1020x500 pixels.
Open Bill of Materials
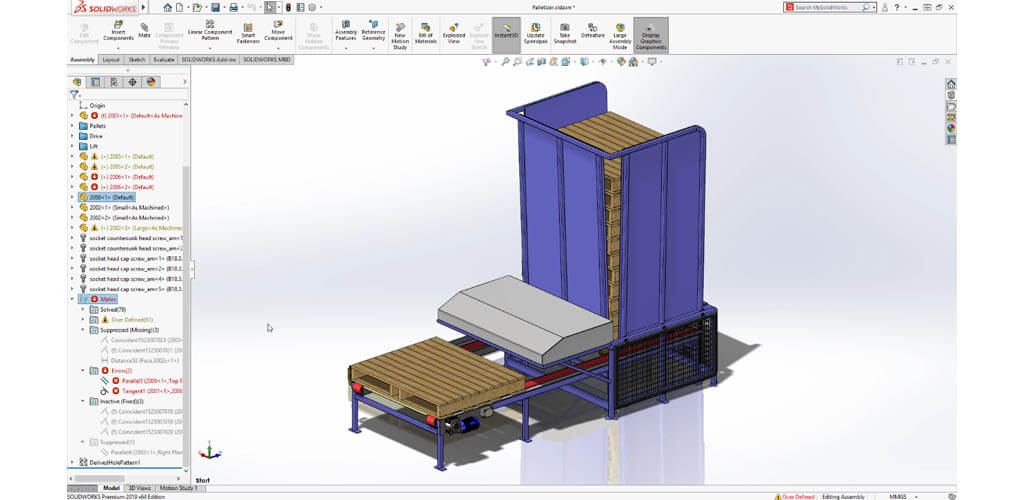click(x=425, y=31)
